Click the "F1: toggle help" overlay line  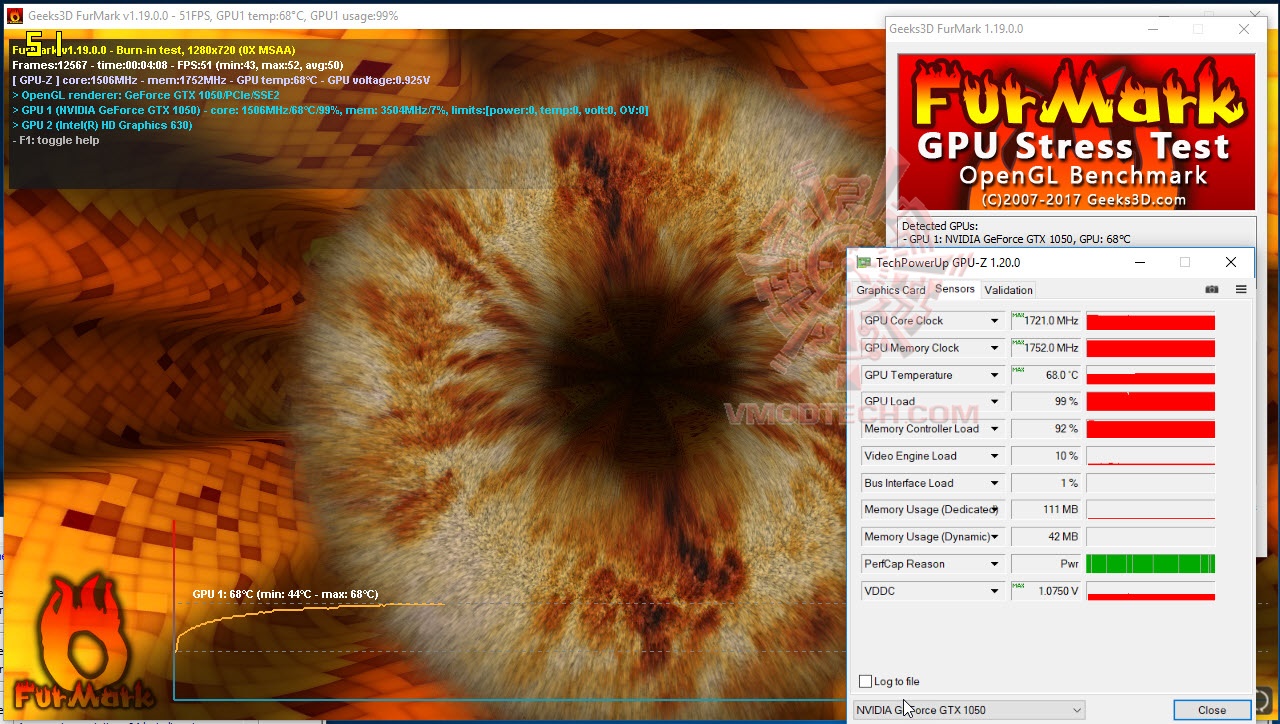(x=56, y=141)
